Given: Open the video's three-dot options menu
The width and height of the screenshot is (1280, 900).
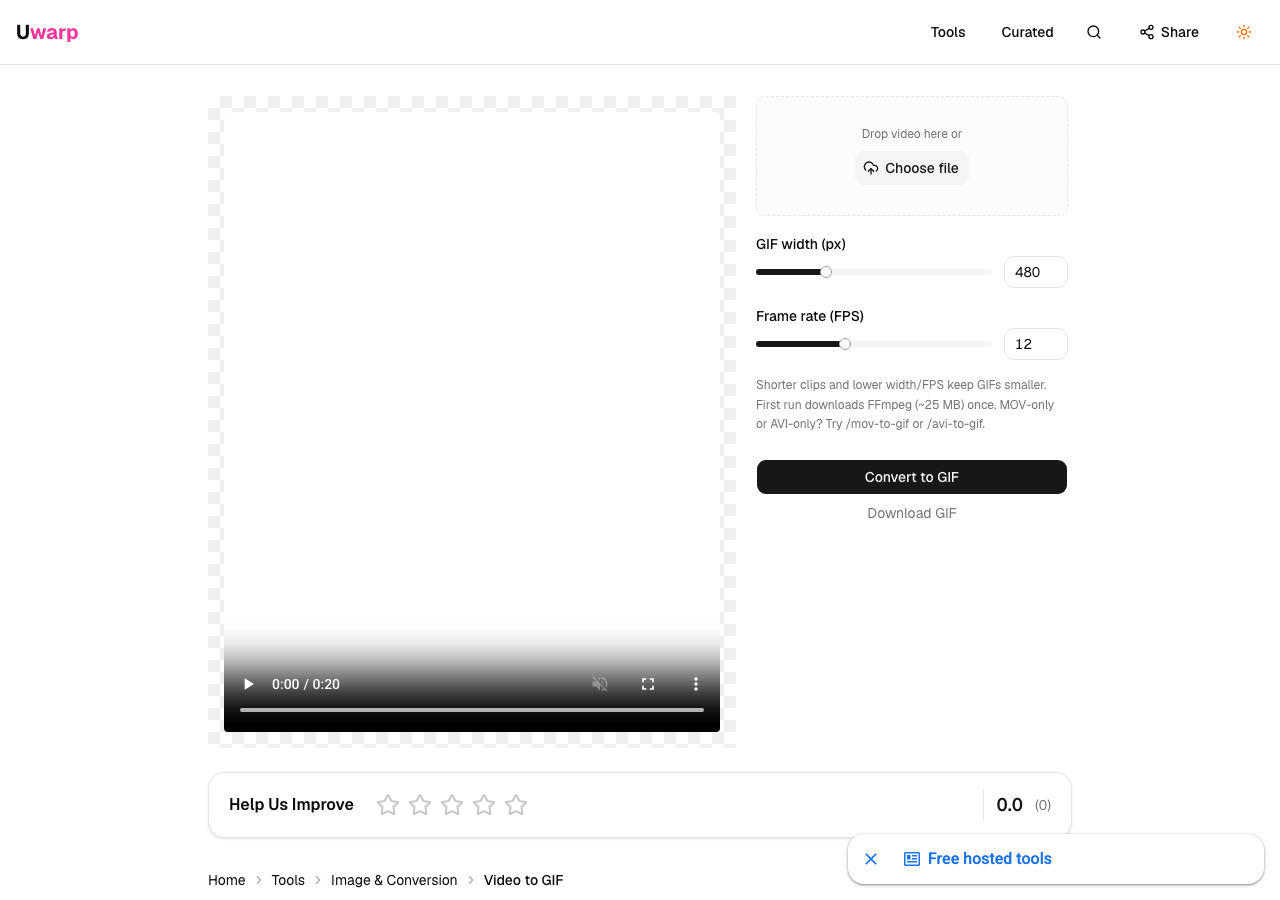Looking at the screenshot, I should pos(696,684).
